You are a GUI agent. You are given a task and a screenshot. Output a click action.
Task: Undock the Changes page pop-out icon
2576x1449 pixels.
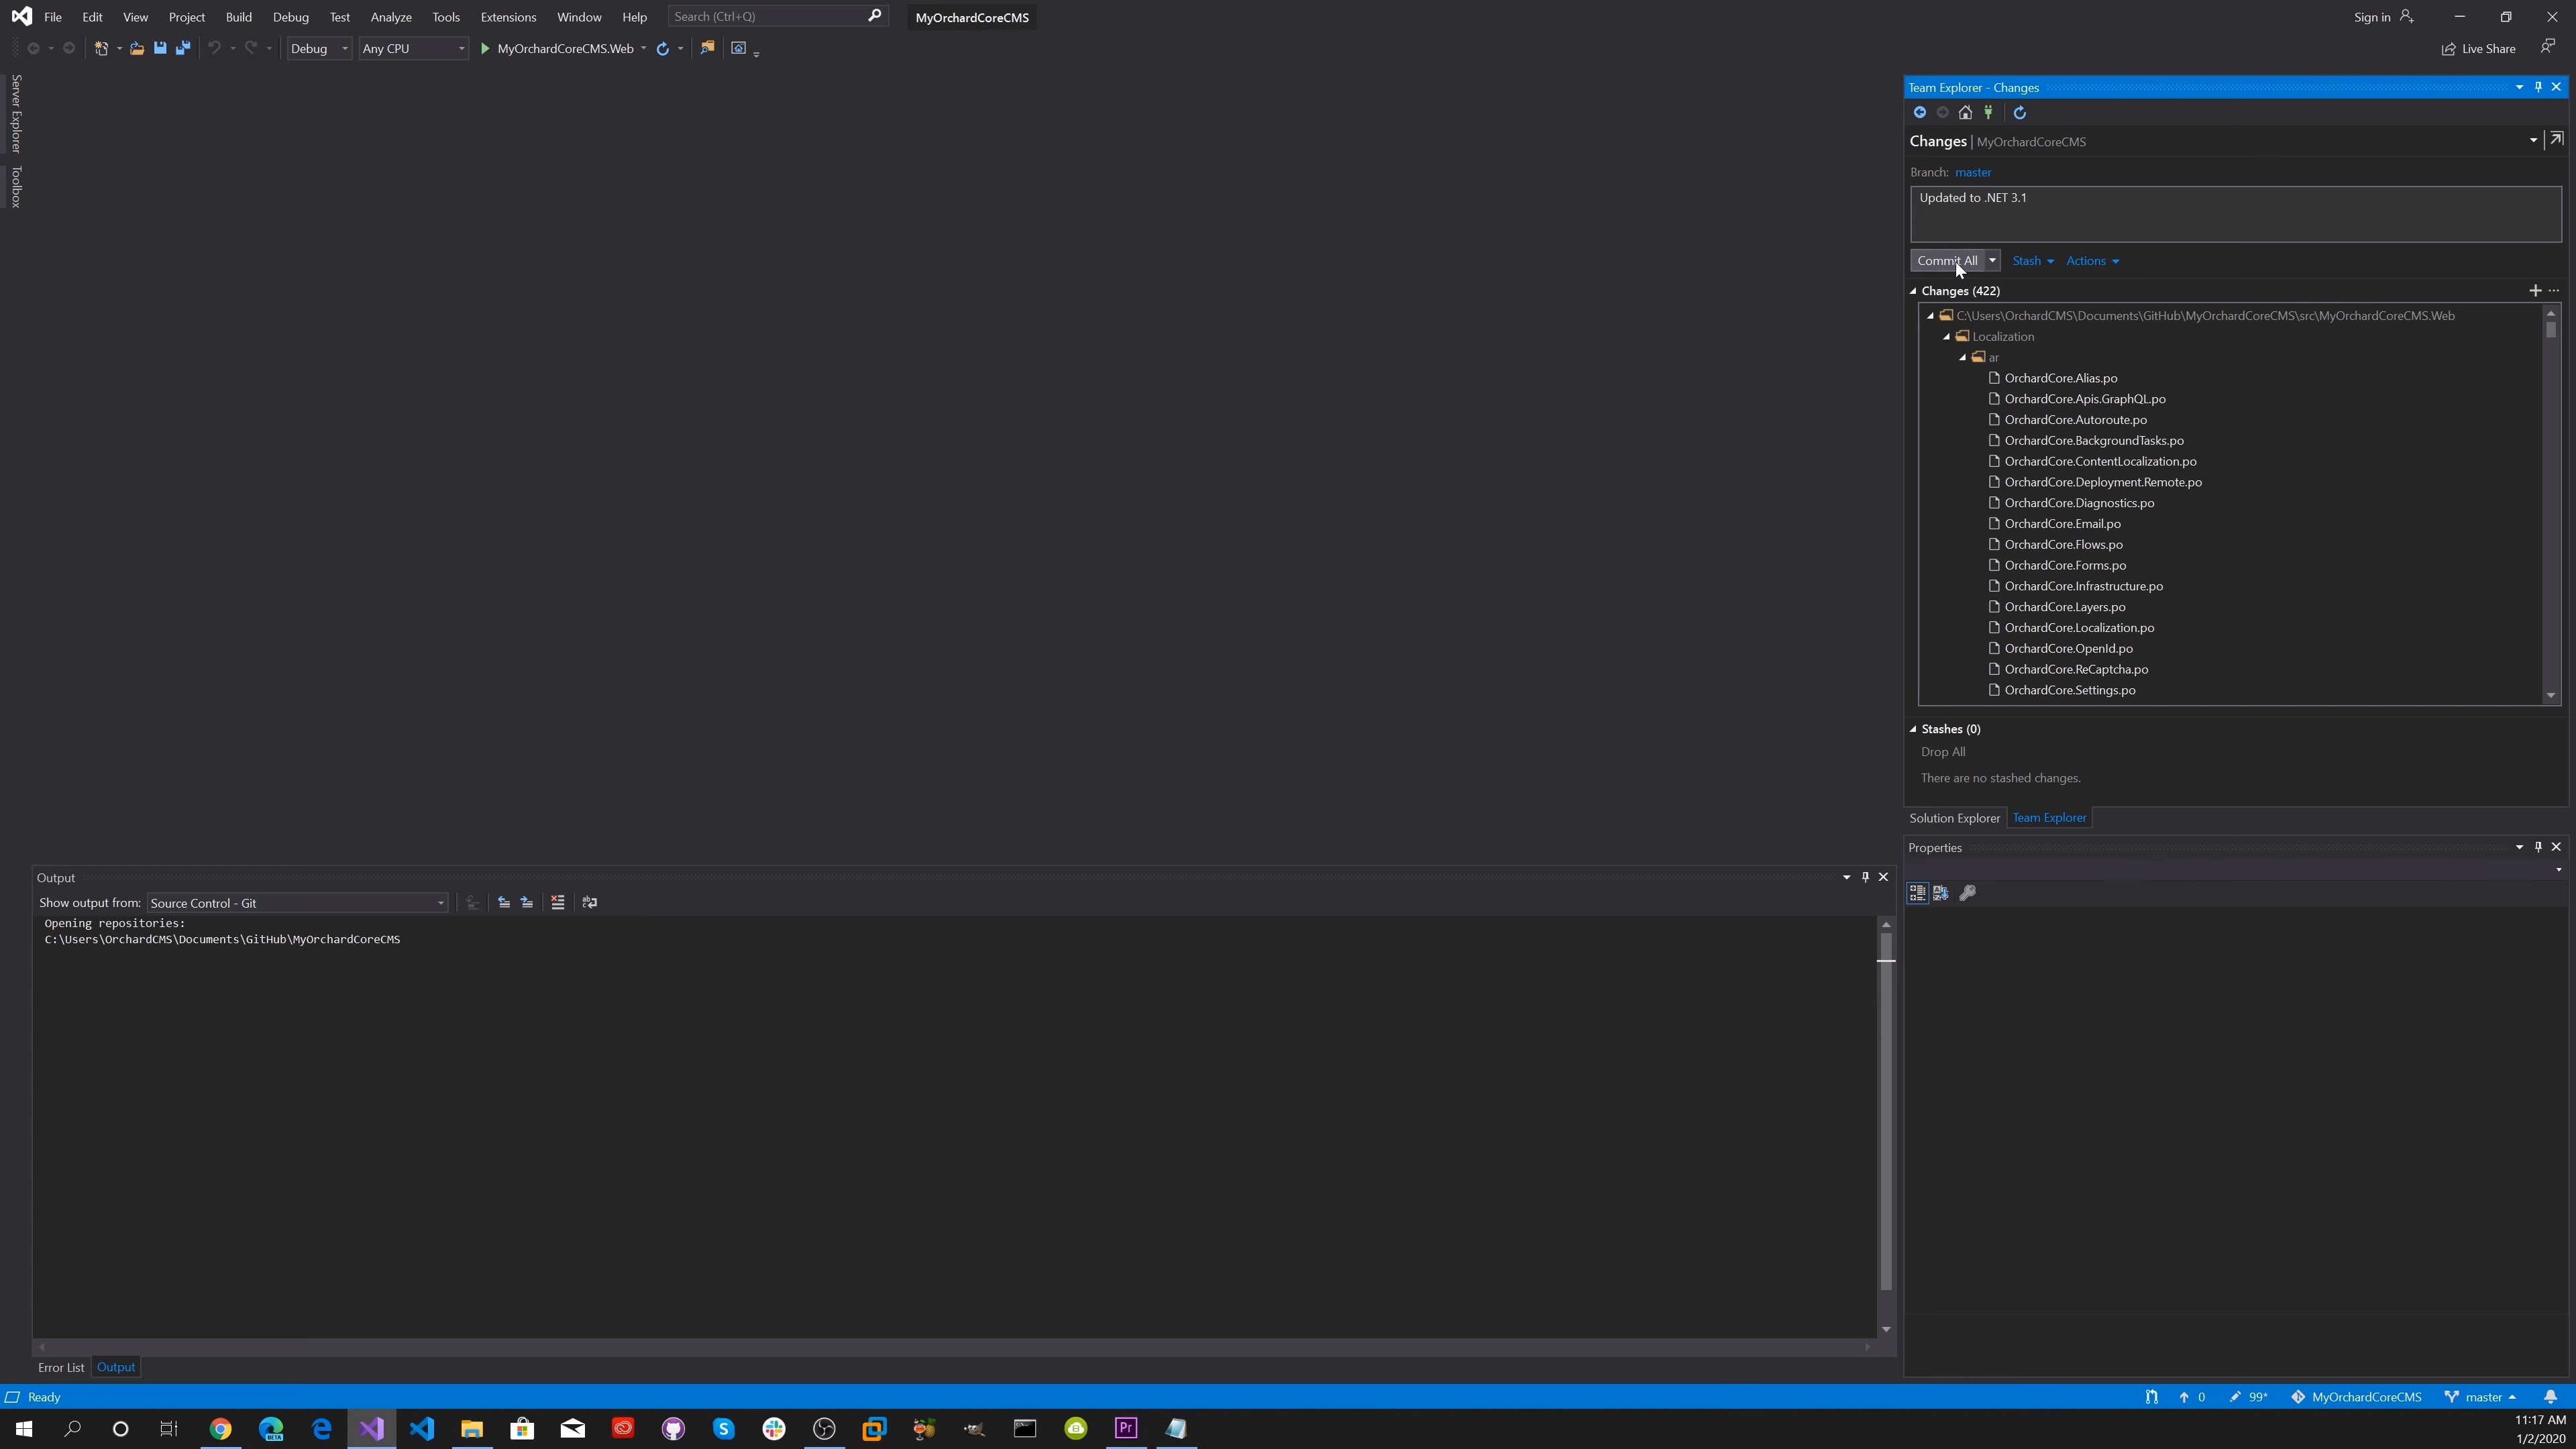click(x=2557, y=140)
